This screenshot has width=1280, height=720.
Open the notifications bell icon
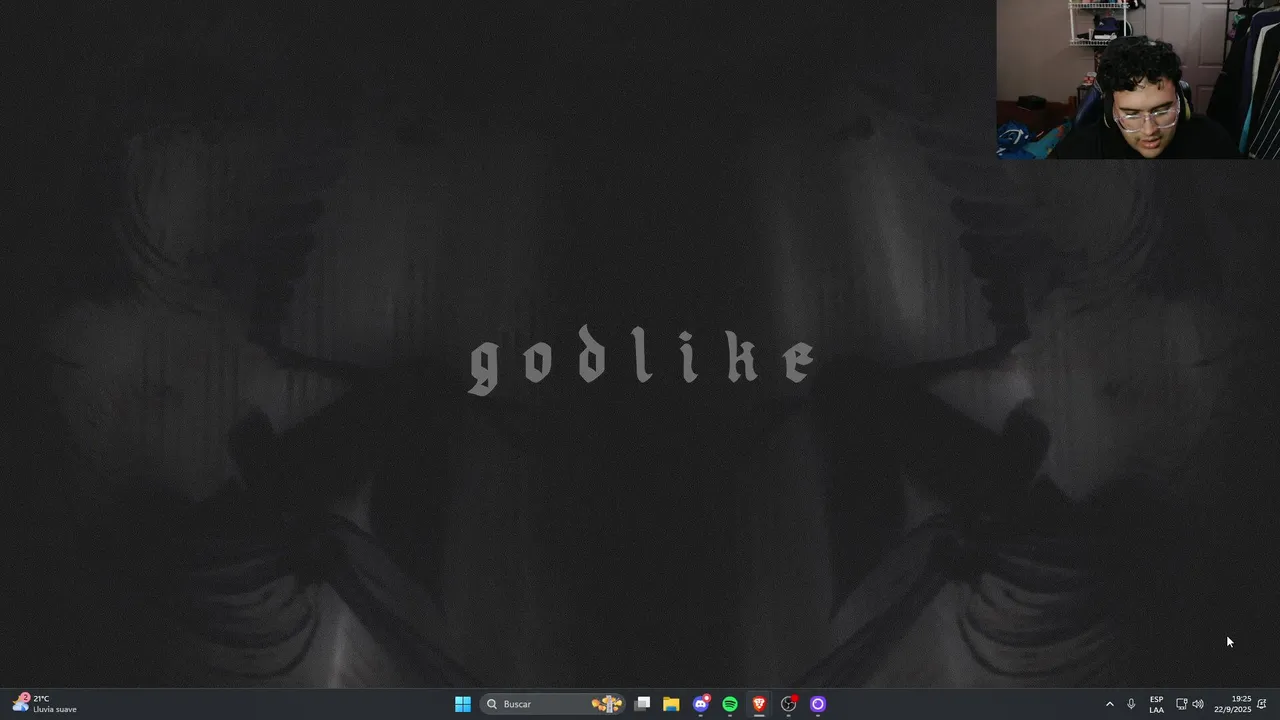point(1262,704)
